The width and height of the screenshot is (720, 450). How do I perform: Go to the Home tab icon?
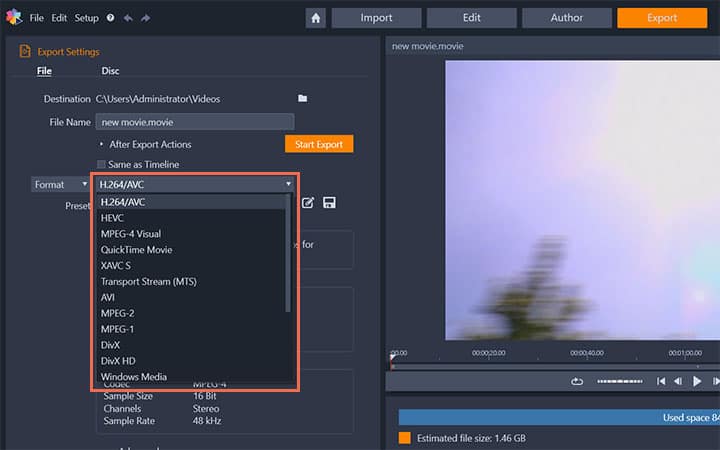pyautogui.click(x=315, y=18)
